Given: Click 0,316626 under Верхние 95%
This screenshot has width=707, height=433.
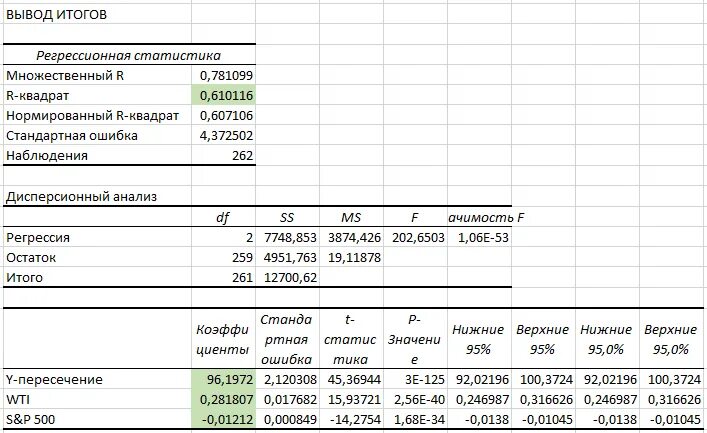Looking at the screenshot, I should [546, 399].
